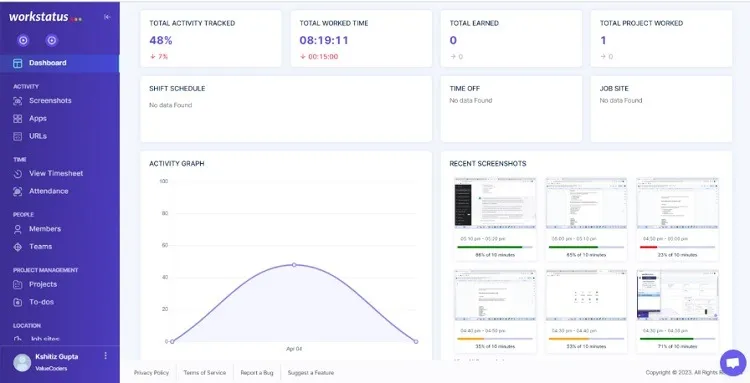Open the chat support bubble

tap(733, 363)
